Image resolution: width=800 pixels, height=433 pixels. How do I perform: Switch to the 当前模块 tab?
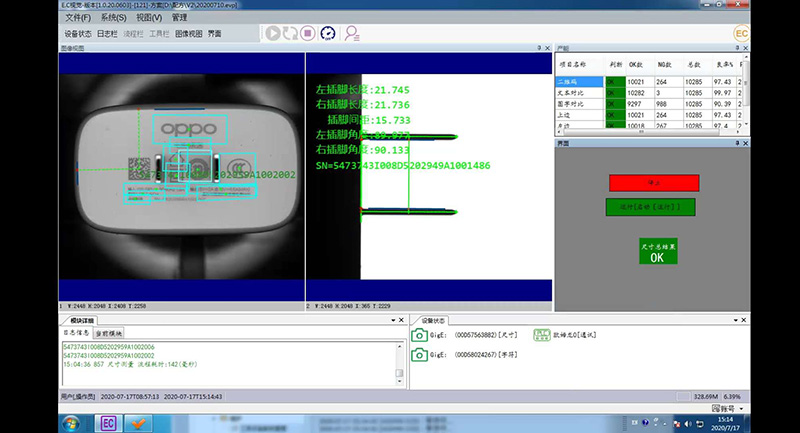[x=109, y=333]
